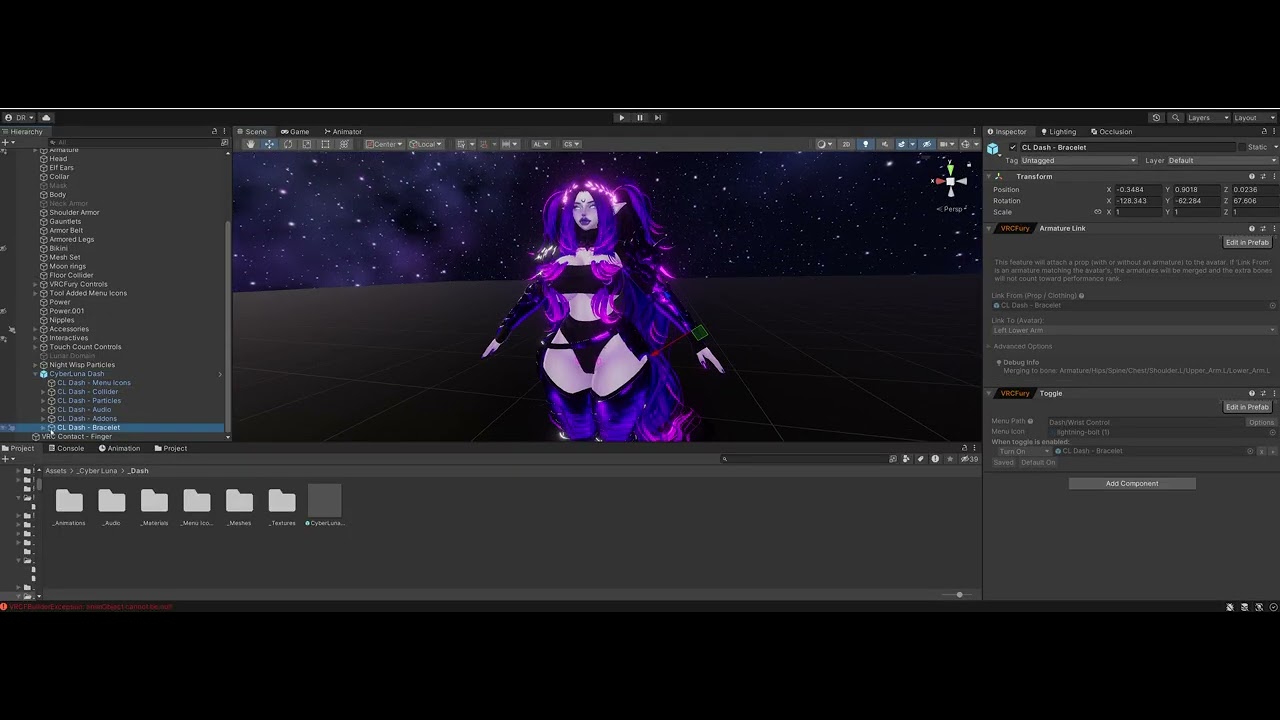Click the Pause button
The width and height of the screenshot is (1280, 720).
point(640,118)
